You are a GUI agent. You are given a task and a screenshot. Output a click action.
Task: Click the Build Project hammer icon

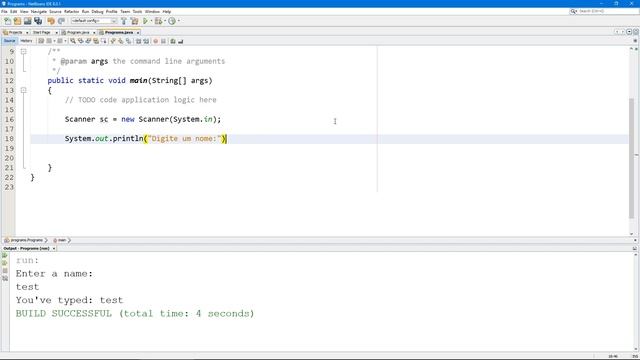point(124,21)
